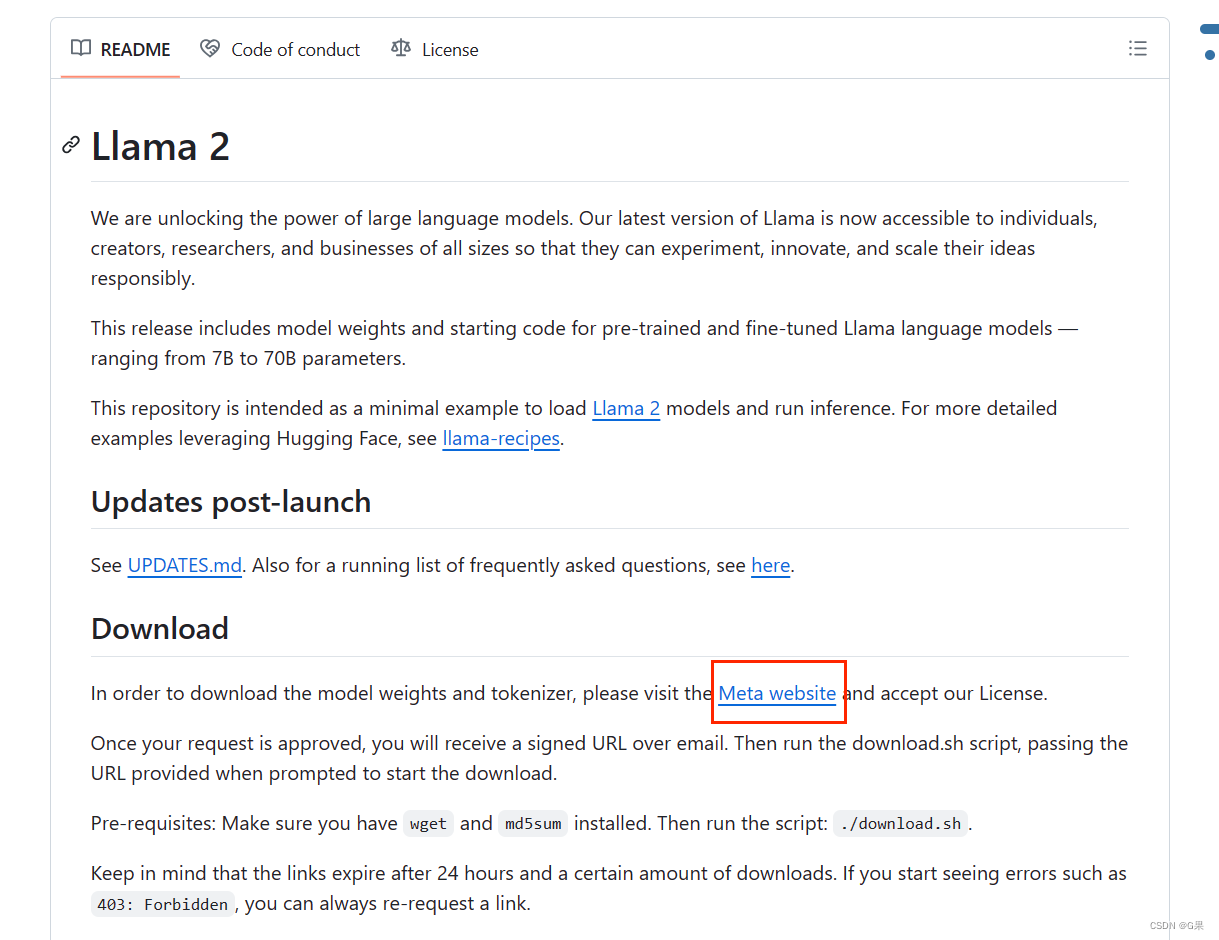This screenshot has height=940, width=1219.
Task: Switch to the Code of conduct tab
Action: click(280, 49)
